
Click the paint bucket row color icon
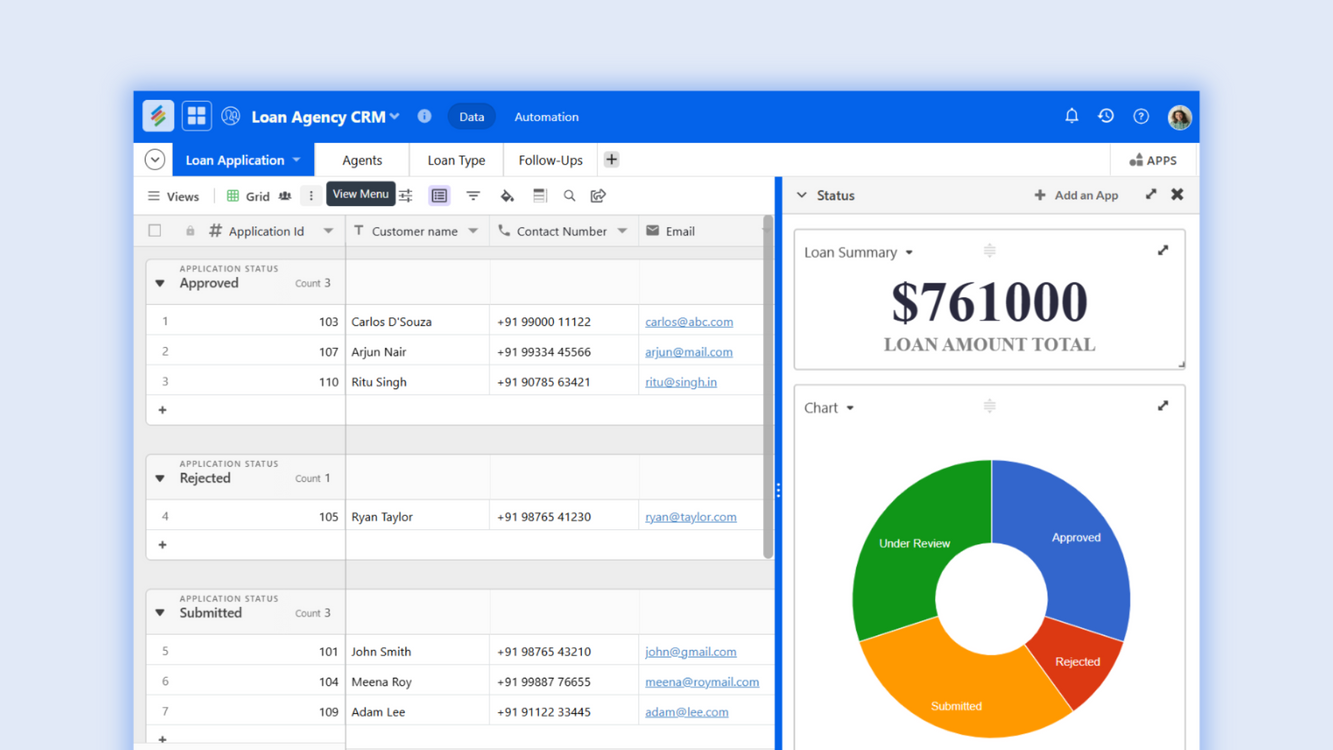point(507,196)
